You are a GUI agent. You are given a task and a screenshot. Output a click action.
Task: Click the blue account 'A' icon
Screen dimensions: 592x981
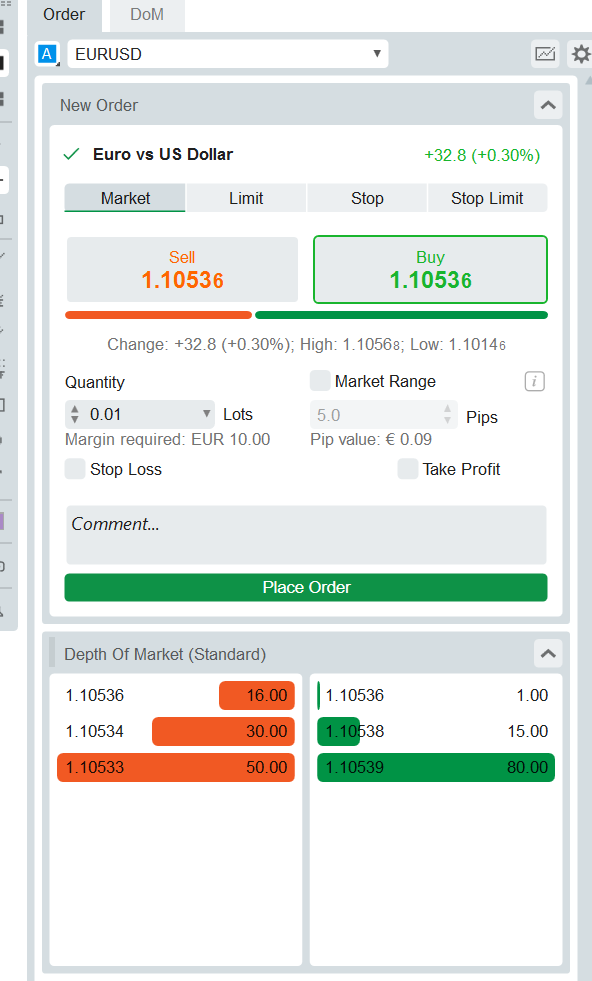[47, 54]
